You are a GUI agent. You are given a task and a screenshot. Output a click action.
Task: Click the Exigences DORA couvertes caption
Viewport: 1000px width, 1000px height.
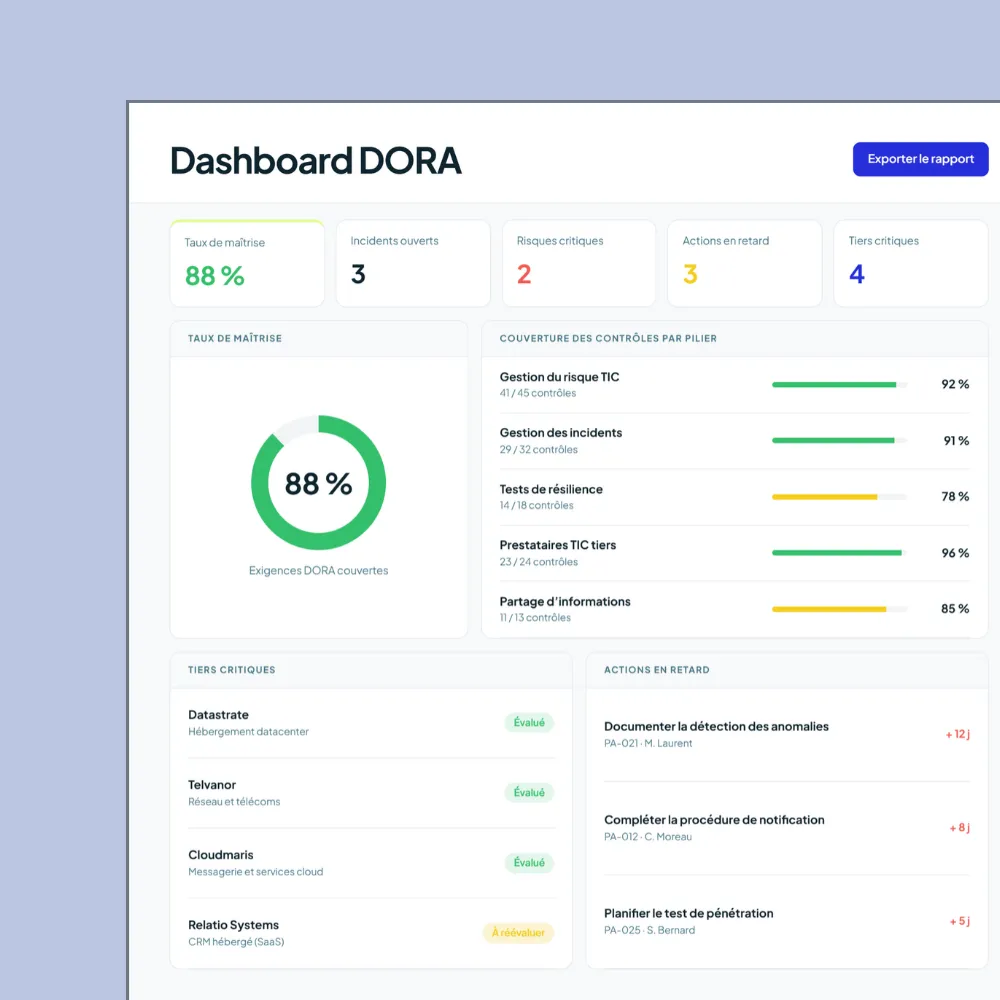tap(318, 570)
